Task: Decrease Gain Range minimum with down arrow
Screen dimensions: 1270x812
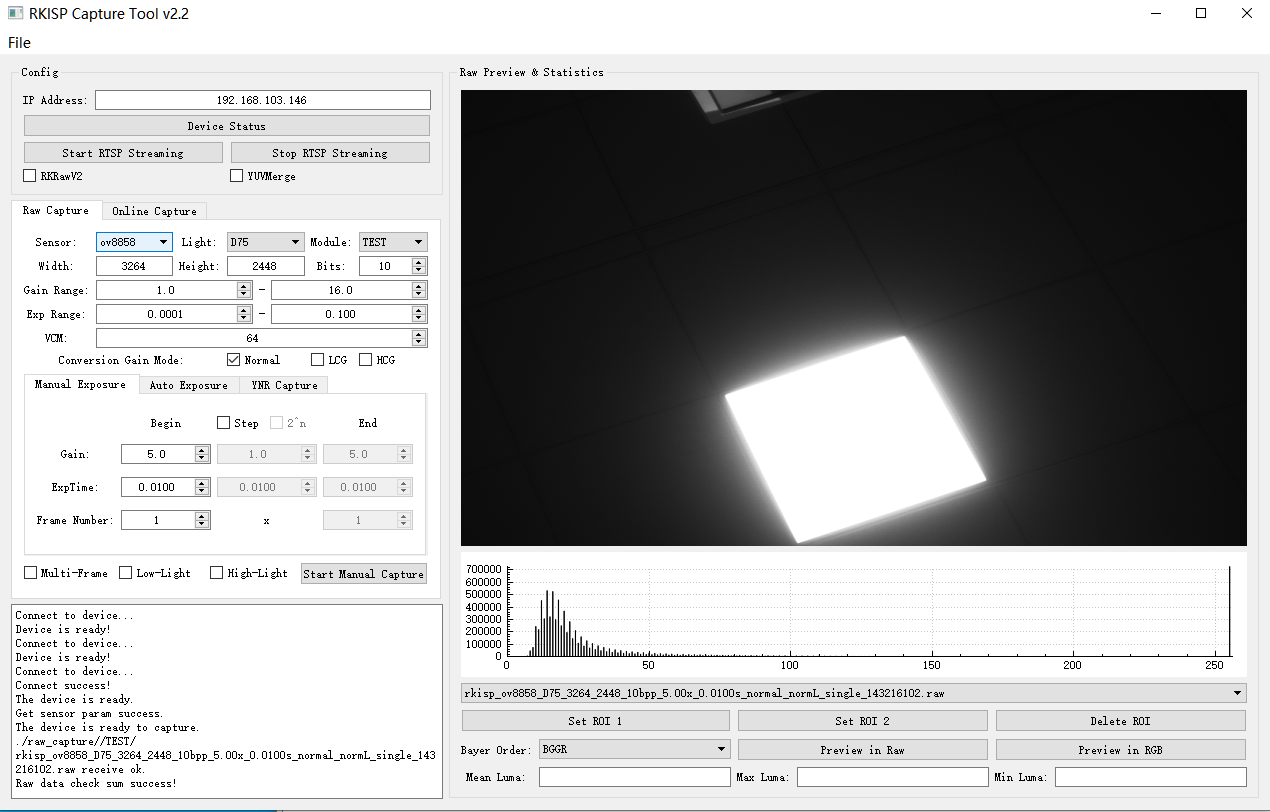Action: 243,295
